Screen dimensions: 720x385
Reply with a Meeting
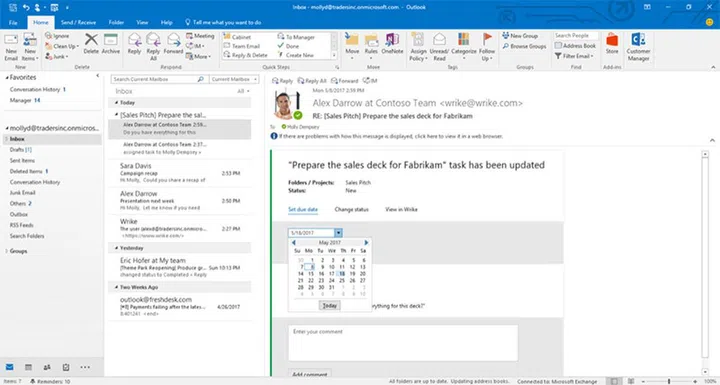tap(200, 36)
